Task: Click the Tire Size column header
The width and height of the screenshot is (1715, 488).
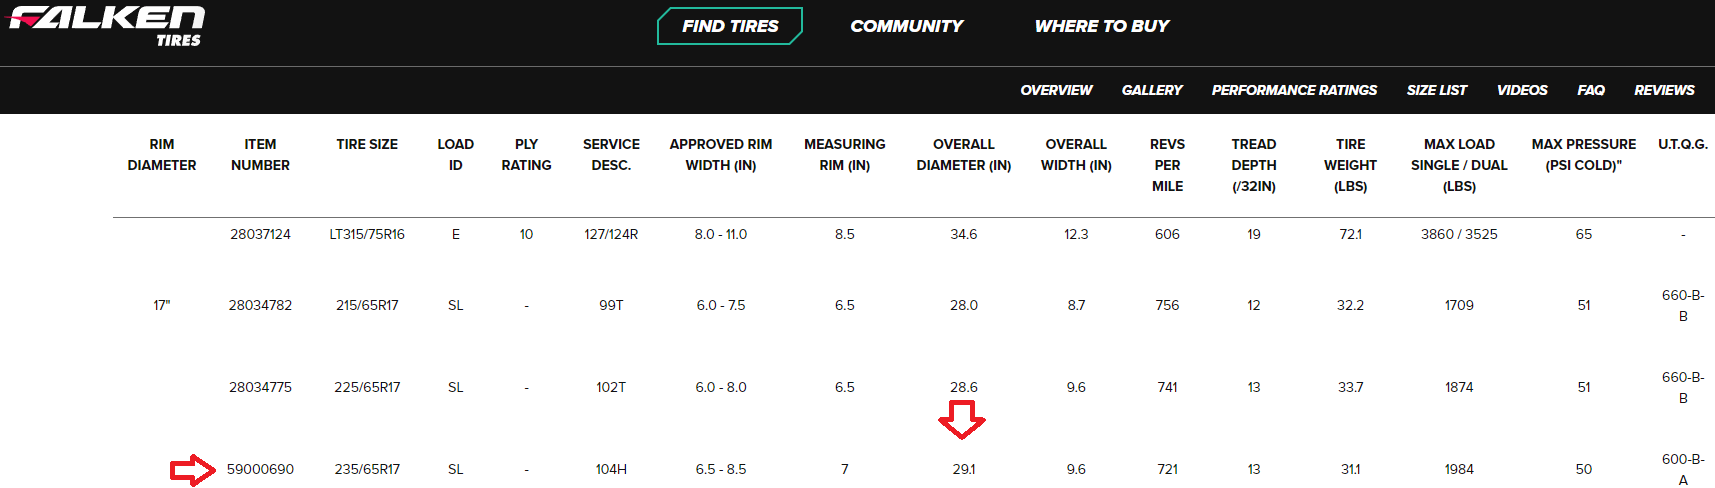Action: pyautogui.click(x=367, y=144)
